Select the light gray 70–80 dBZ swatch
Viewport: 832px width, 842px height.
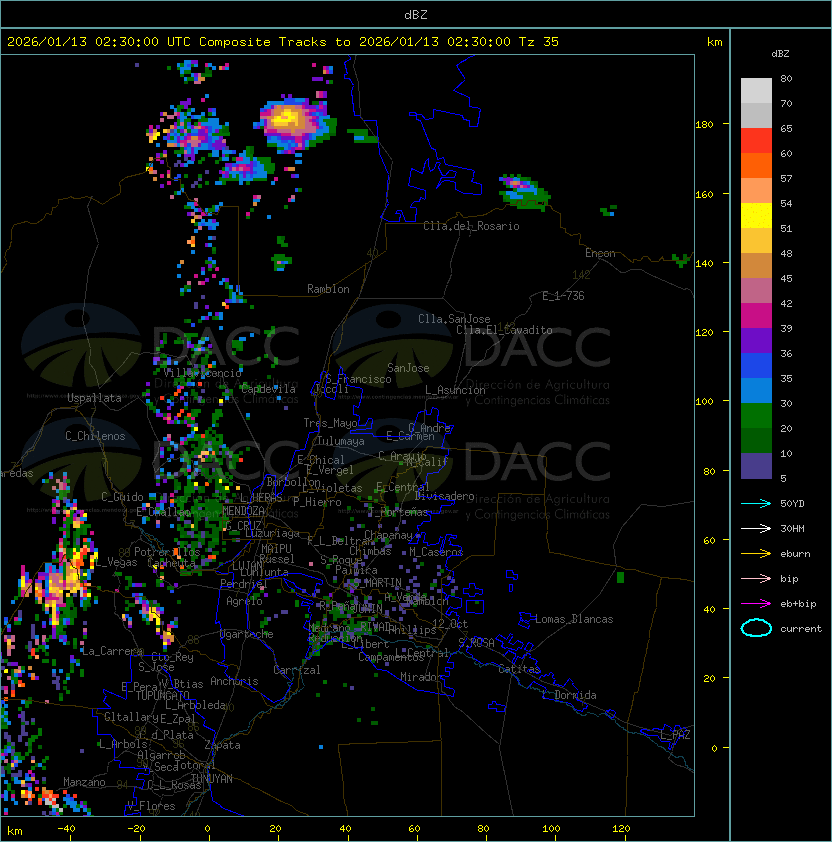pyautogui.click(x=756, y=90)
